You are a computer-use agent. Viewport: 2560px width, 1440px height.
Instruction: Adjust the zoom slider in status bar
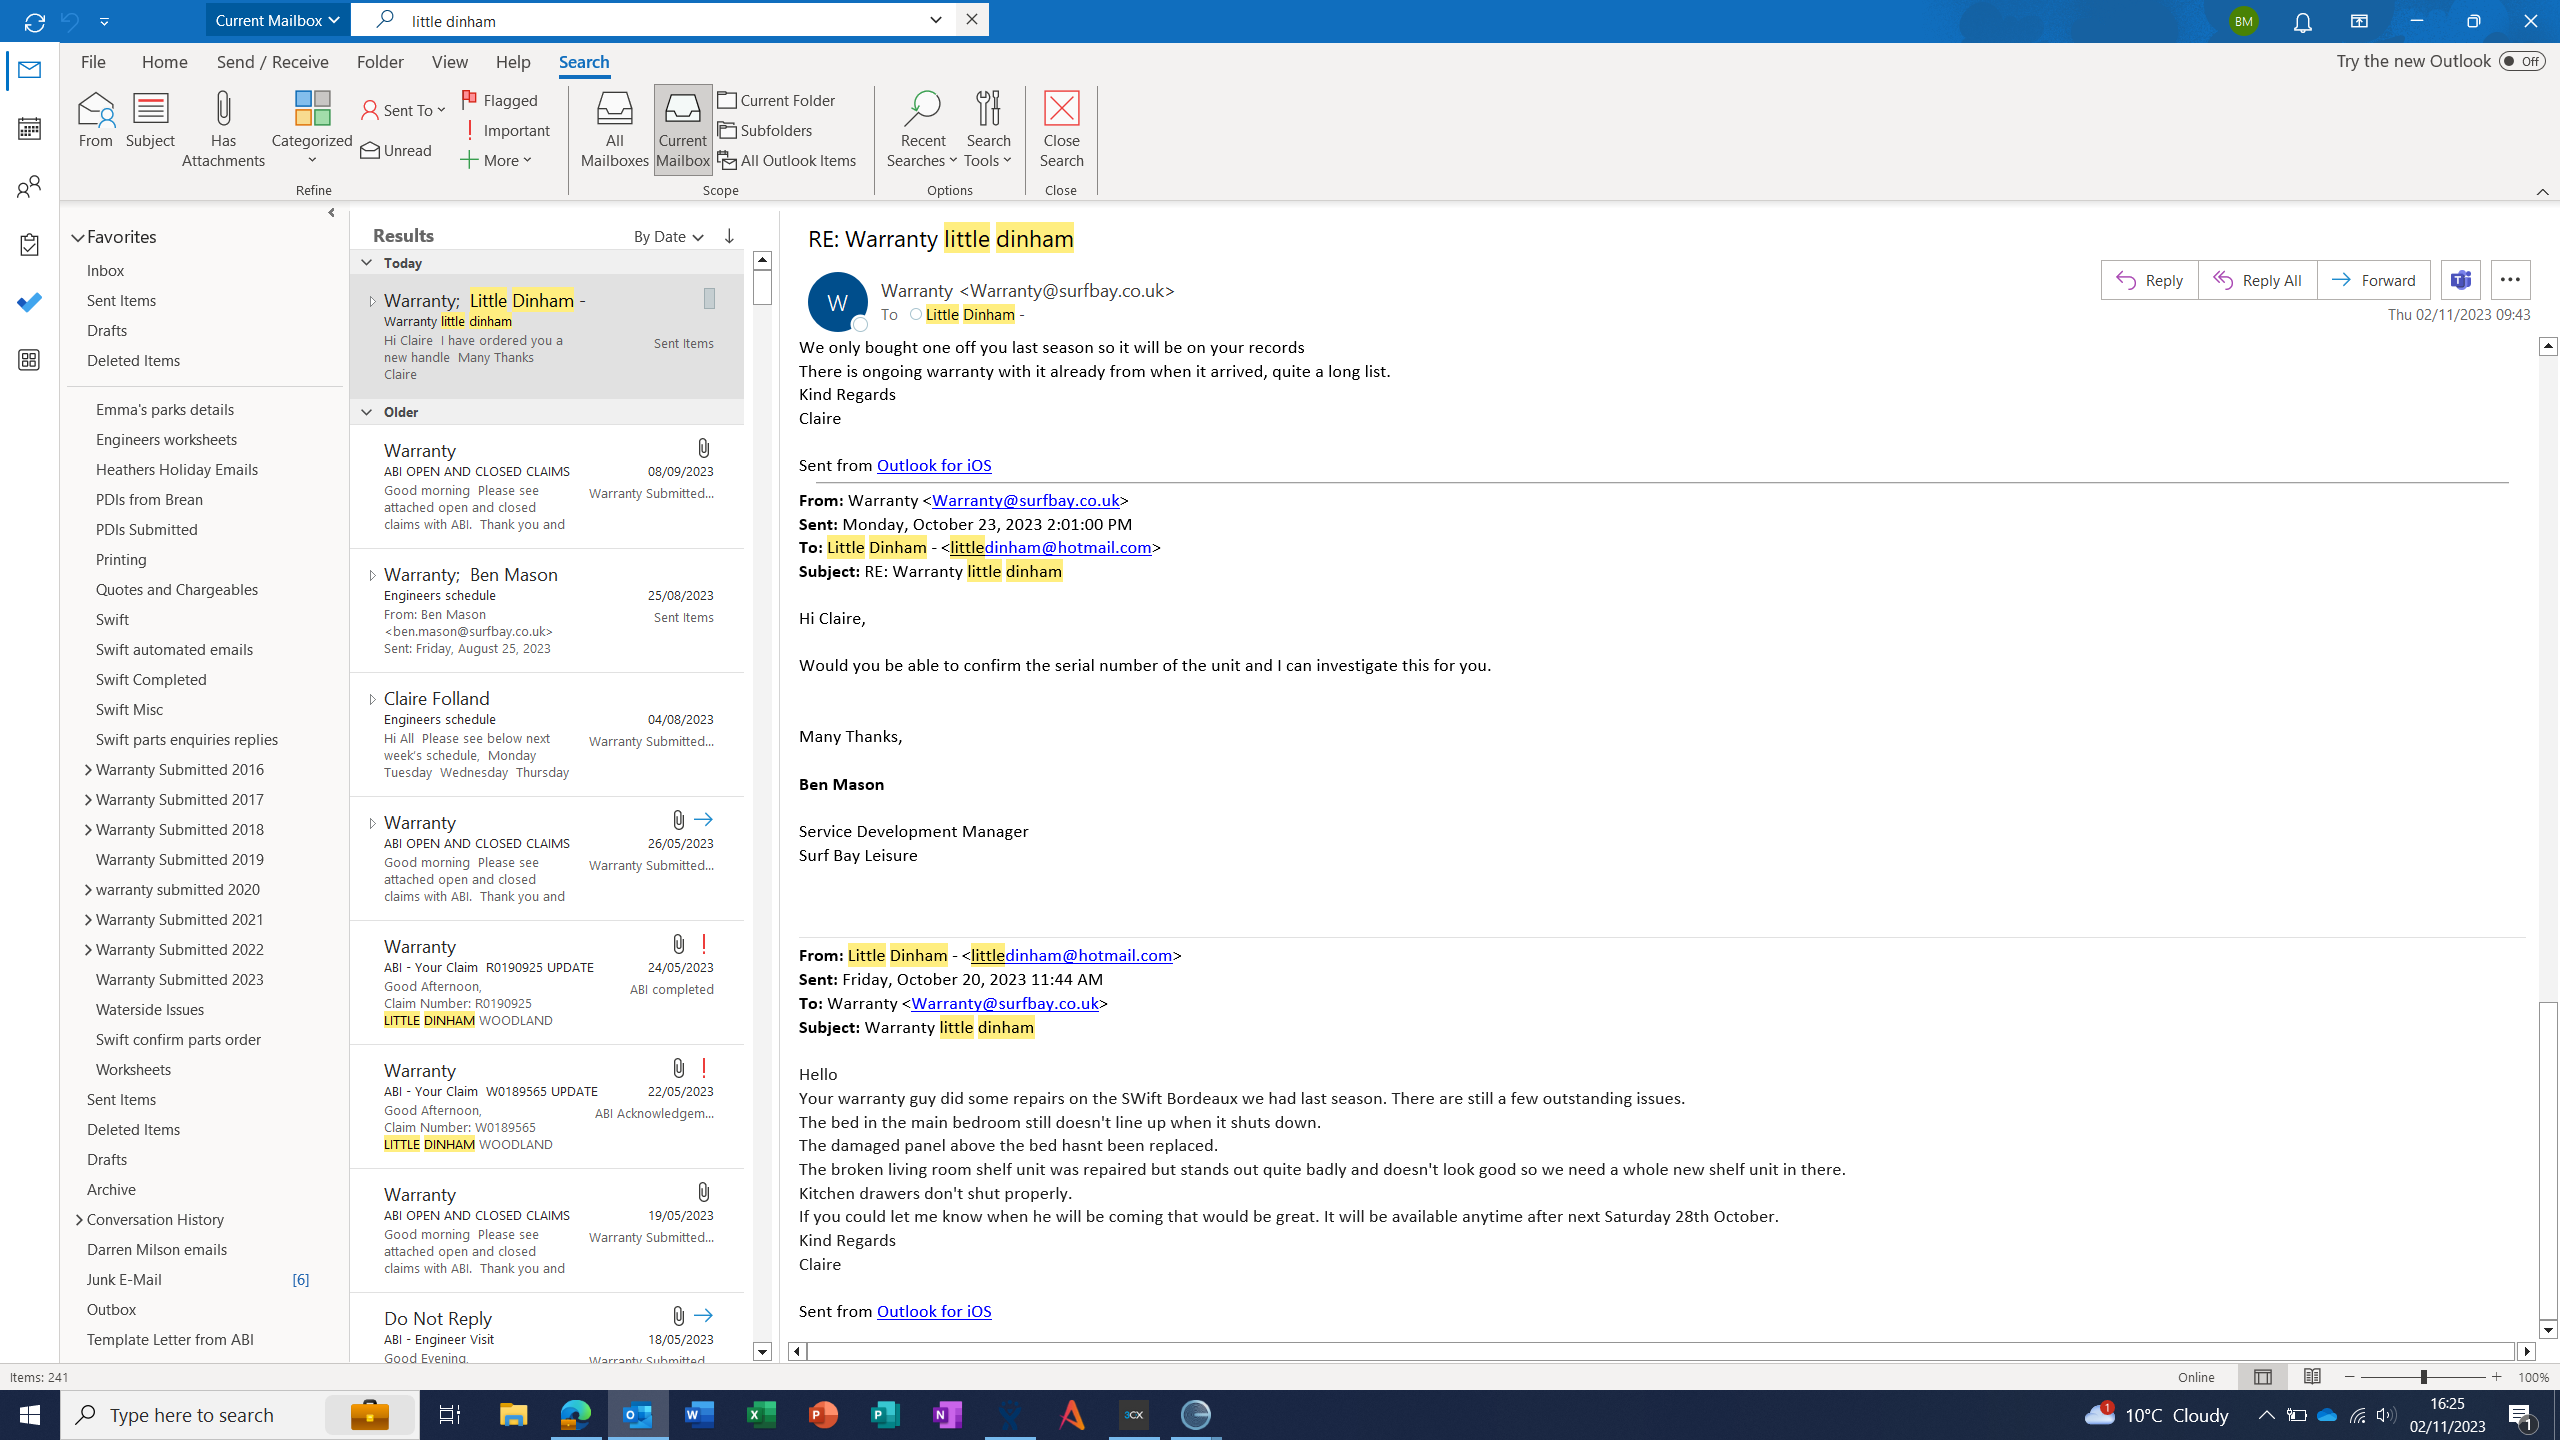2423,1377
